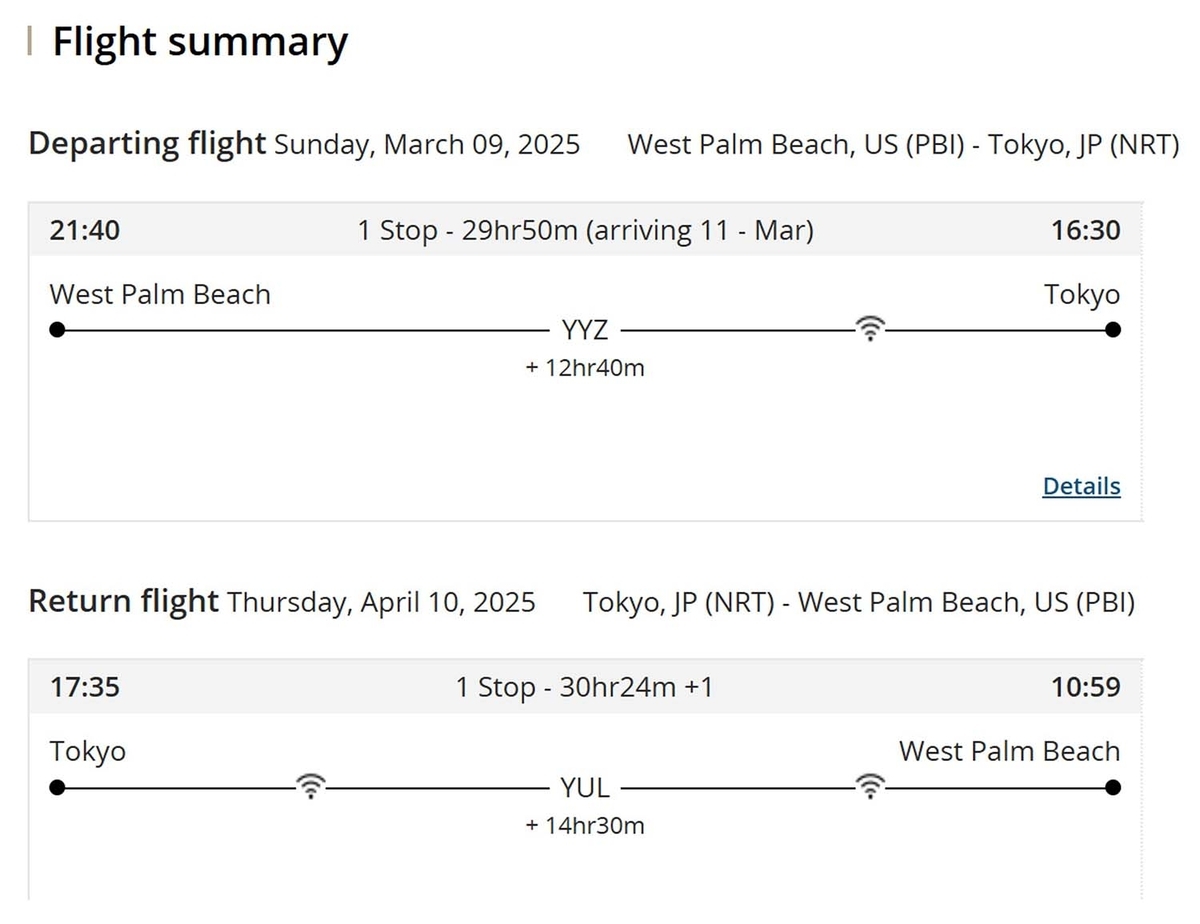Click the 1 Stop - 30hr24m +1 duration text
Viewport: 1200px width, 924px height.
[585, 688]
